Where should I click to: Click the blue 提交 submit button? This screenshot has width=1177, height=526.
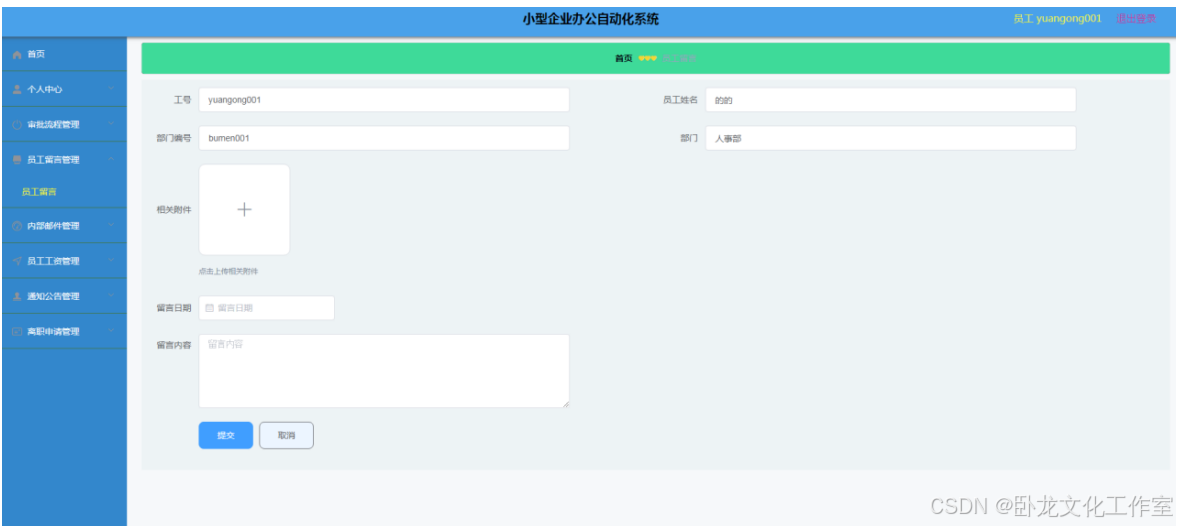pyautogui.click(x=226, y=435)
